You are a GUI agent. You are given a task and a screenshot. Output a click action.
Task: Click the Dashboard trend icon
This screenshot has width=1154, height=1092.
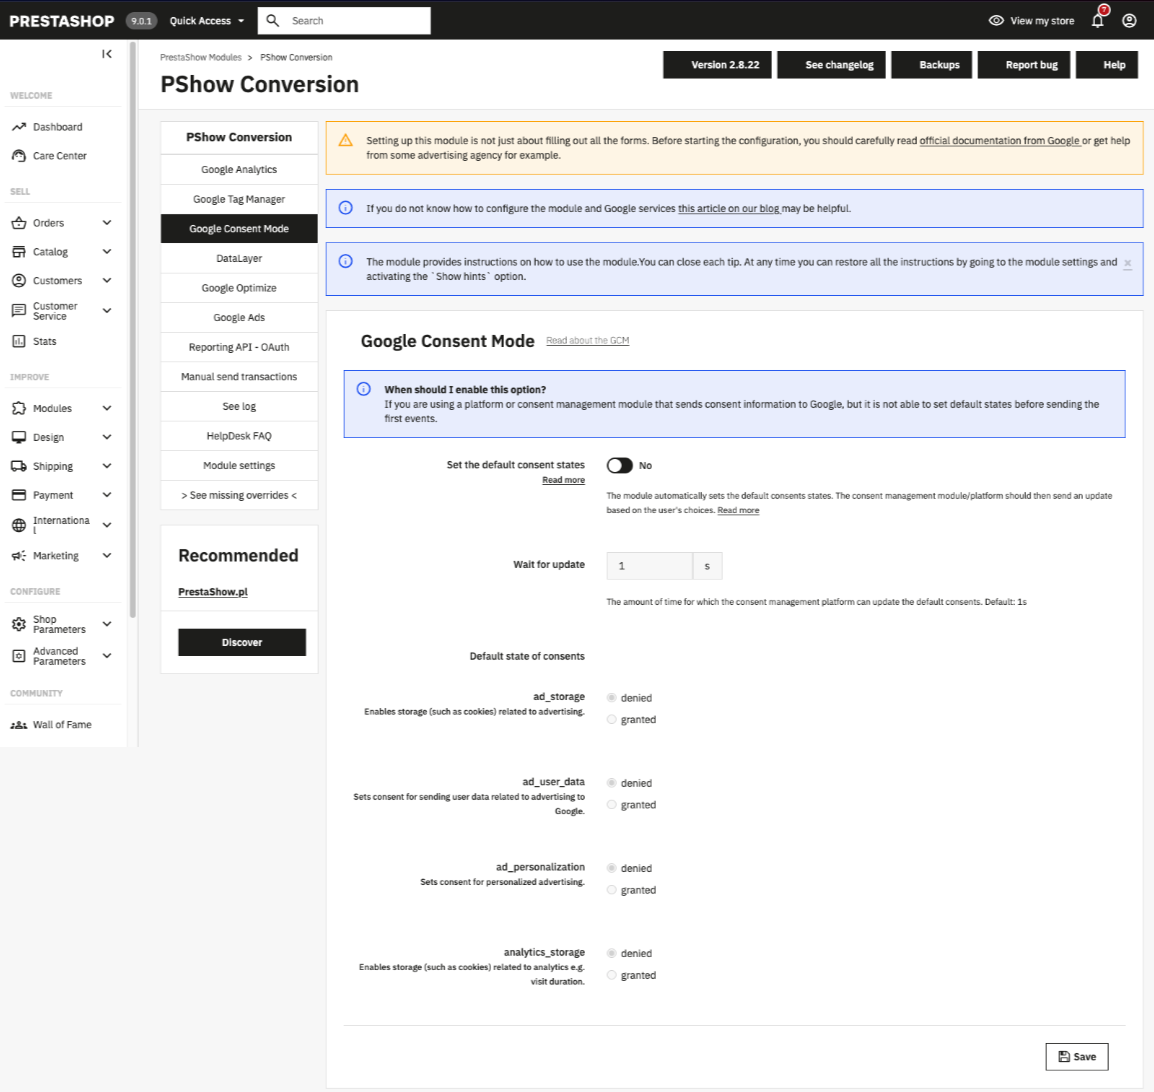point(18,127)
